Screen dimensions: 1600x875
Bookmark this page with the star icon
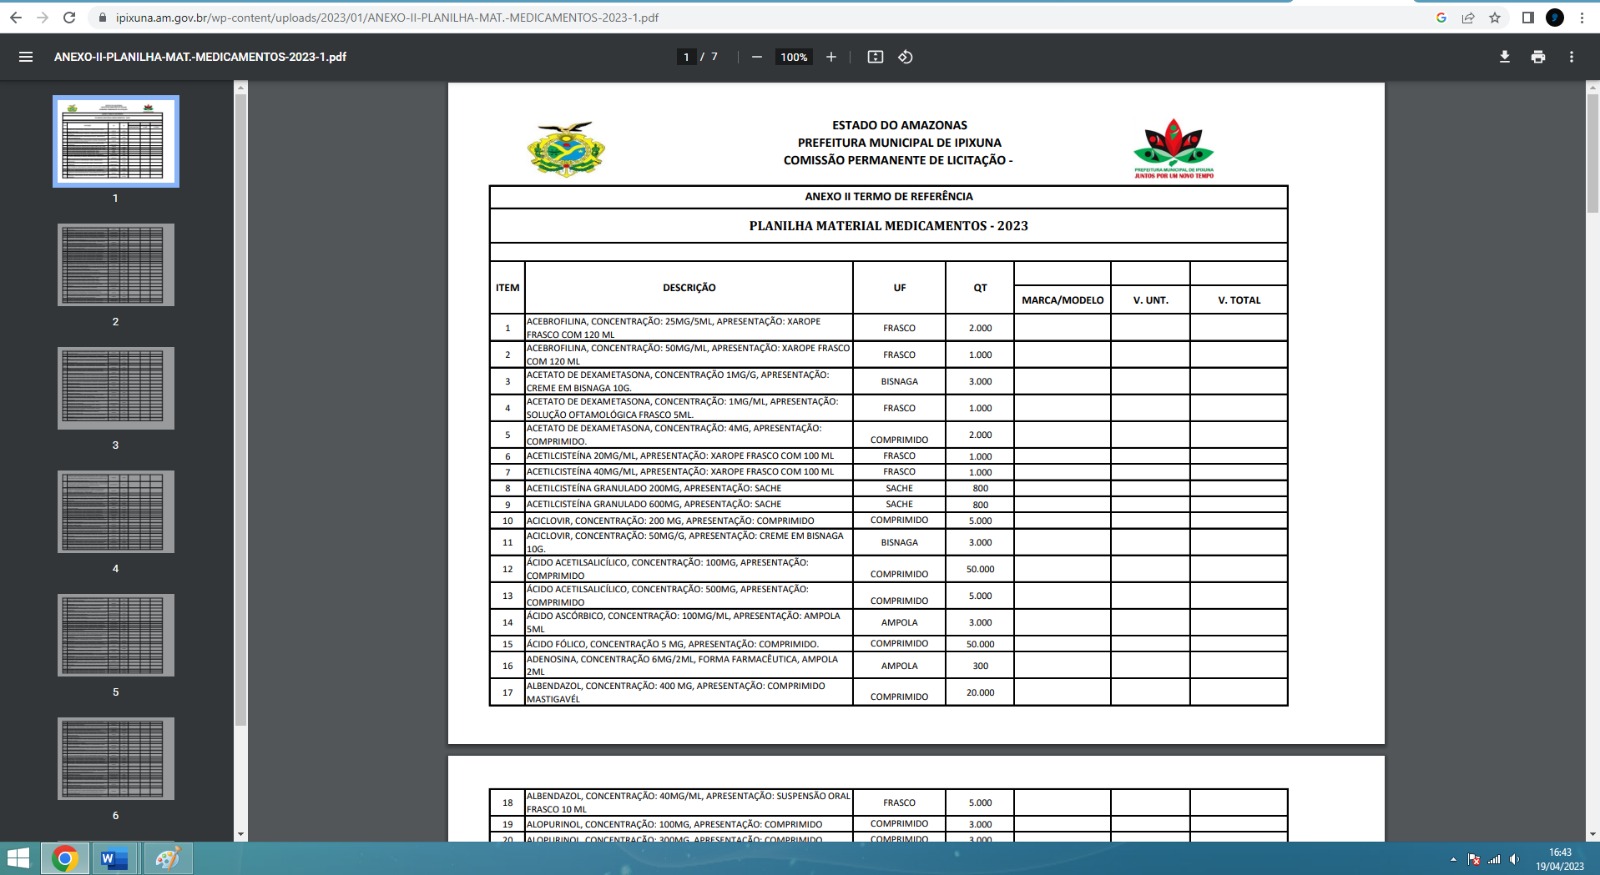click(1495, 17)
